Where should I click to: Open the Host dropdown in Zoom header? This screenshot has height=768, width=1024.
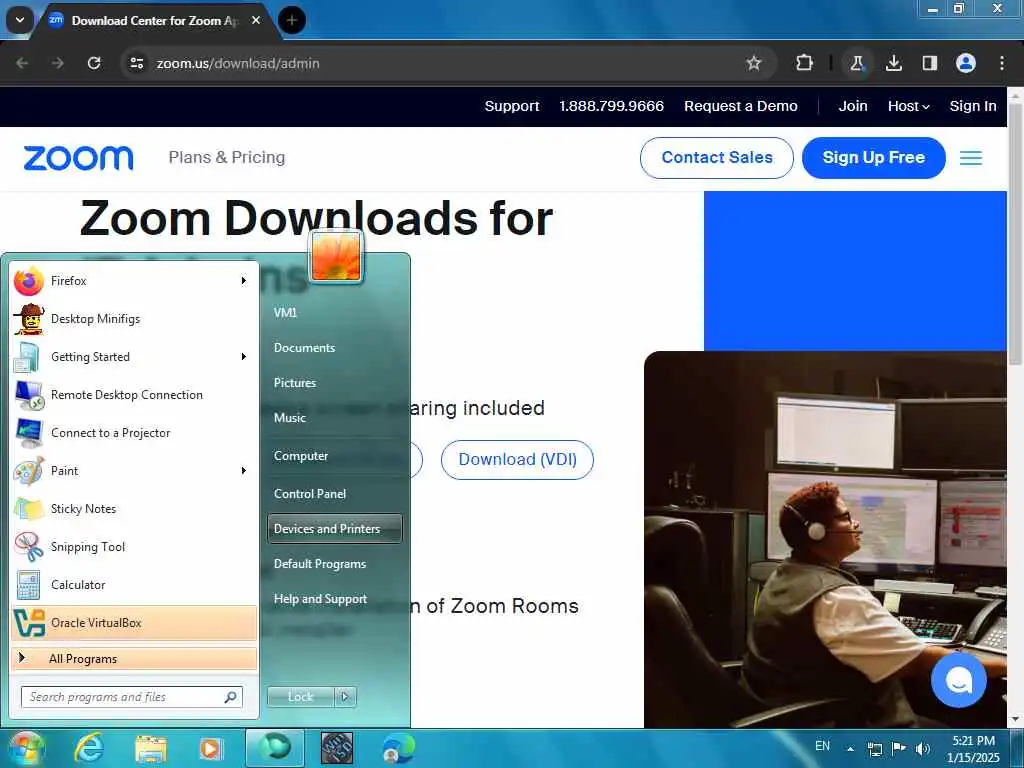click(908, 106)
